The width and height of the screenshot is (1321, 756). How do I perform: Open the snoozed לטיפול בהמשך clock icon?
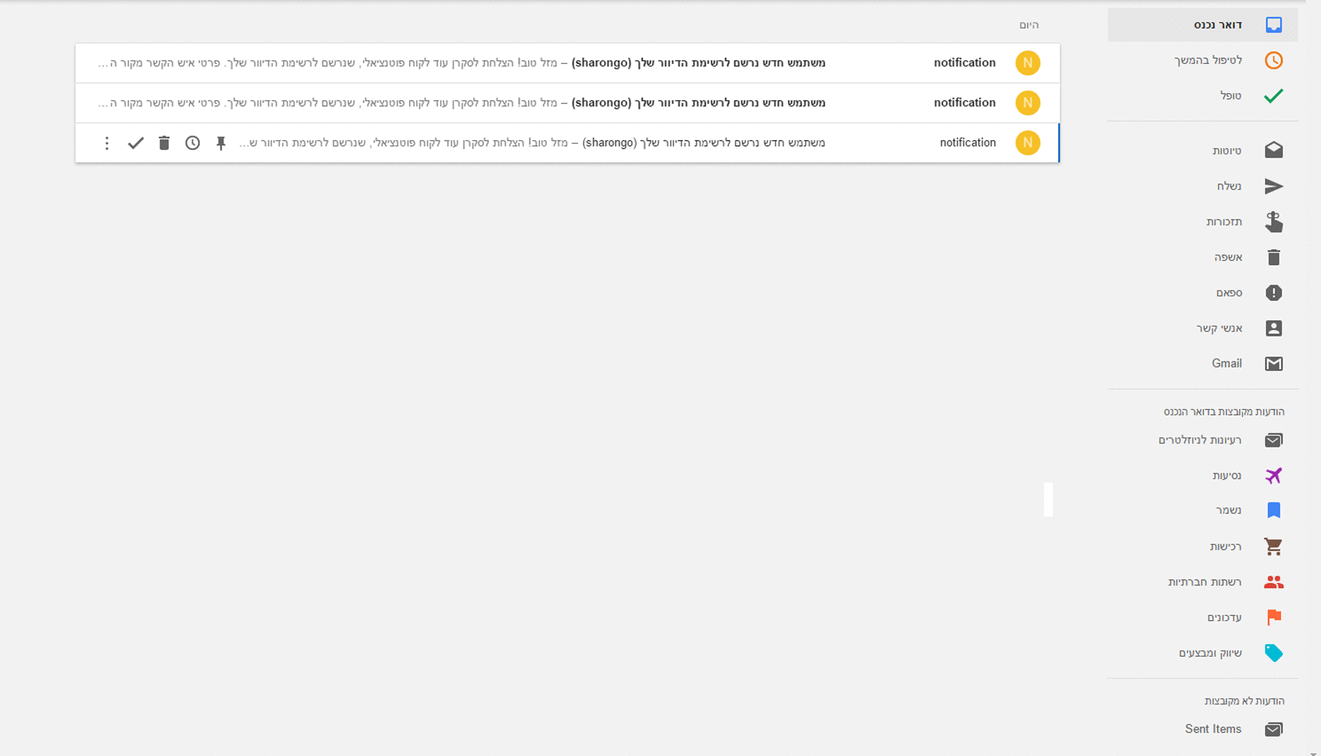coord(1273,61)
